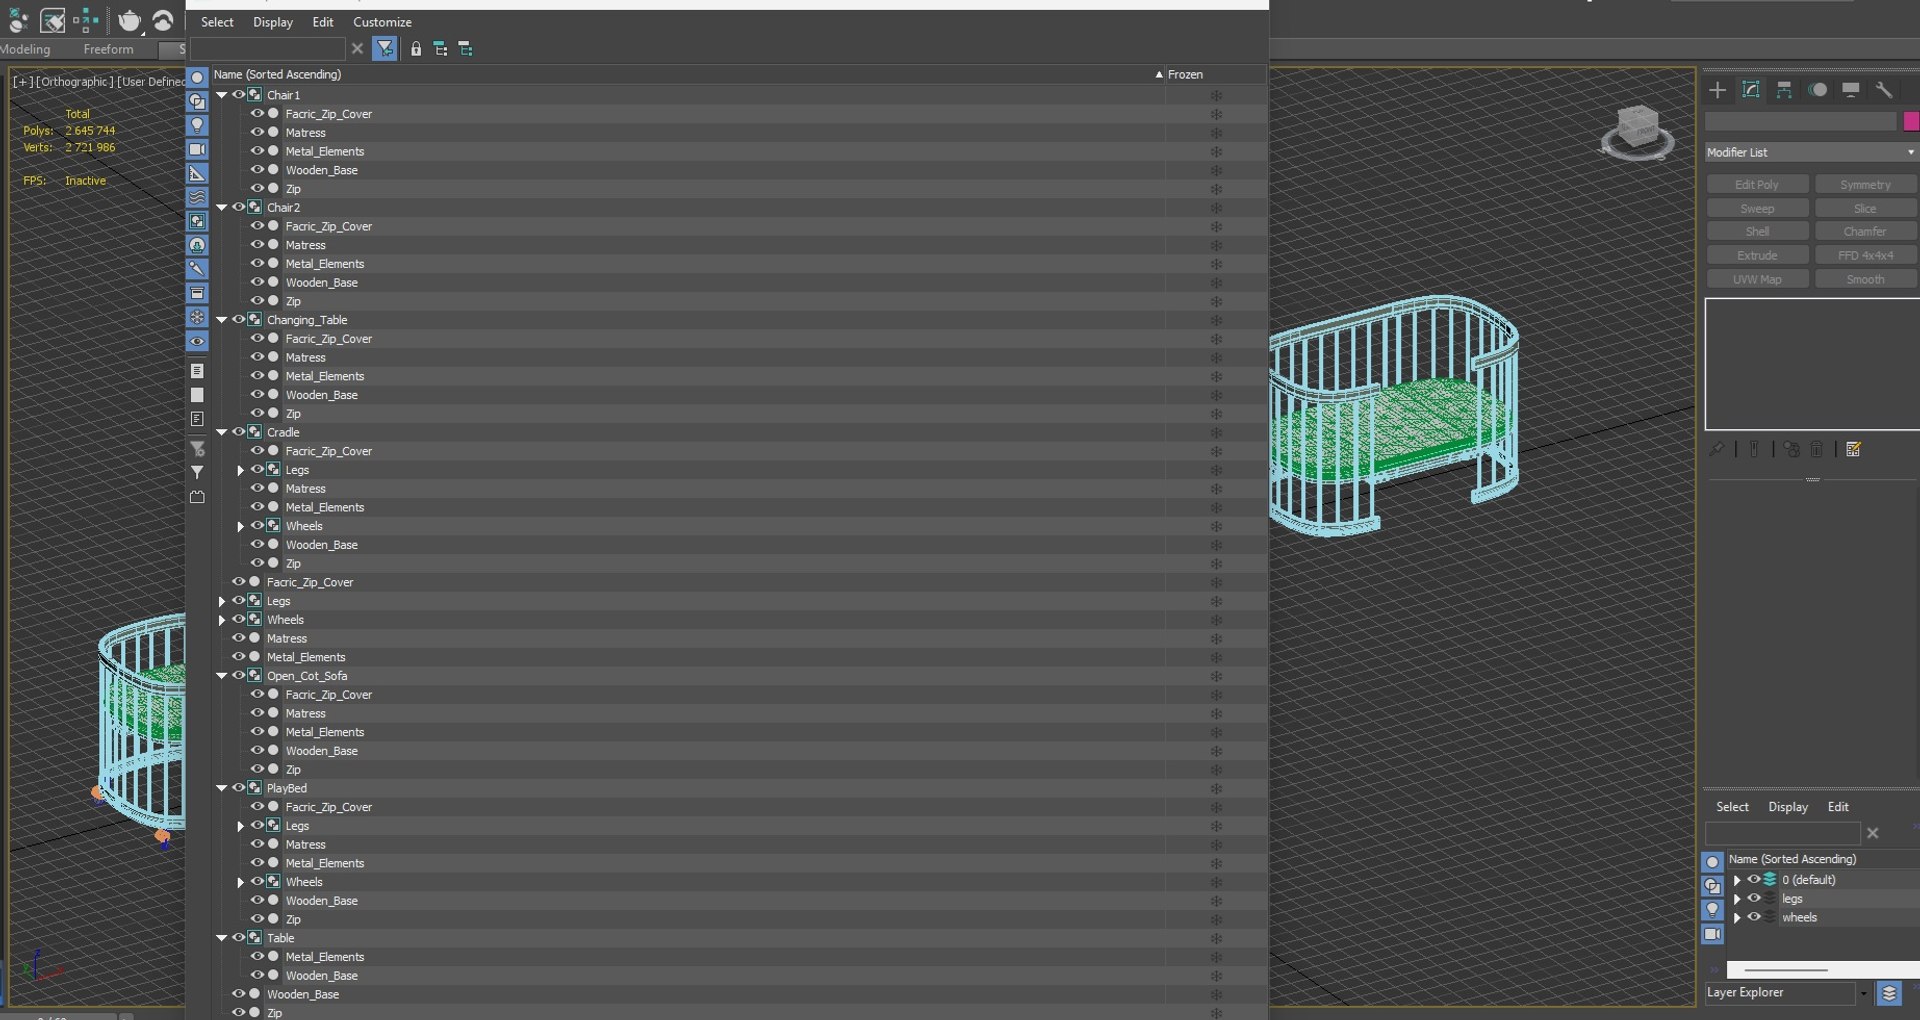1920x1020 pixels.
Task: Click the teapot render icon in main toolbar
Action: click(x=129, y=20)
